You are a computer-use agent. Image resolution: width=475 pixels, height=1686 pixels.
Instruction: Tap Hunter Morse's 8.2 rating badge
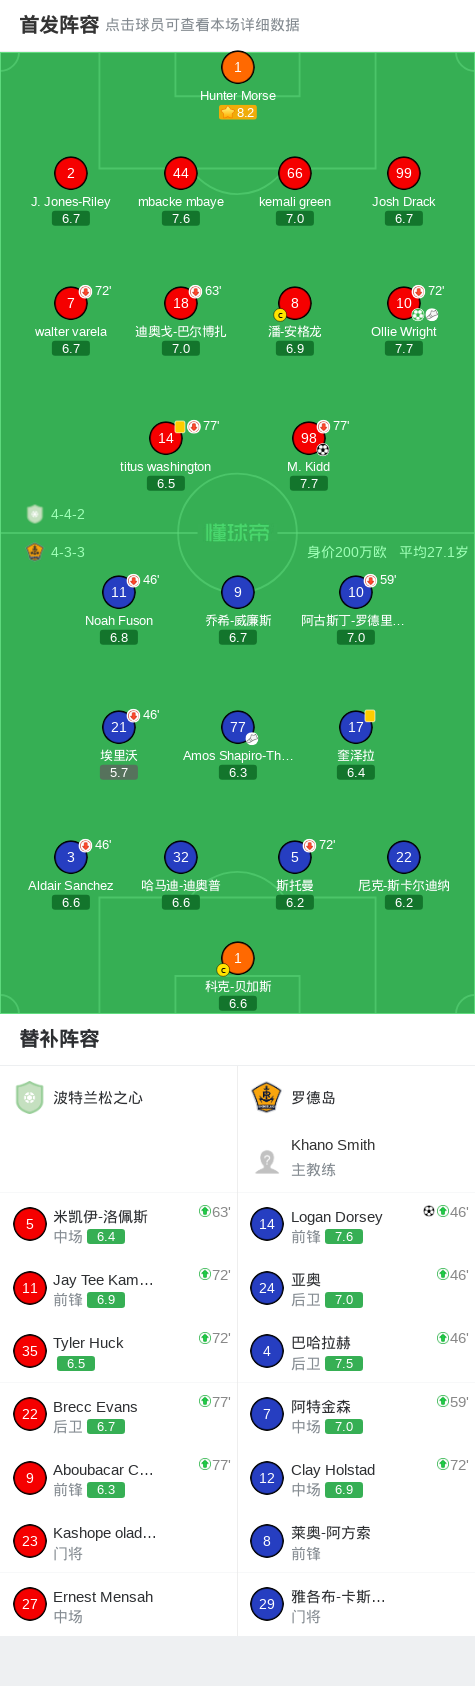click(x=238, y=113)
